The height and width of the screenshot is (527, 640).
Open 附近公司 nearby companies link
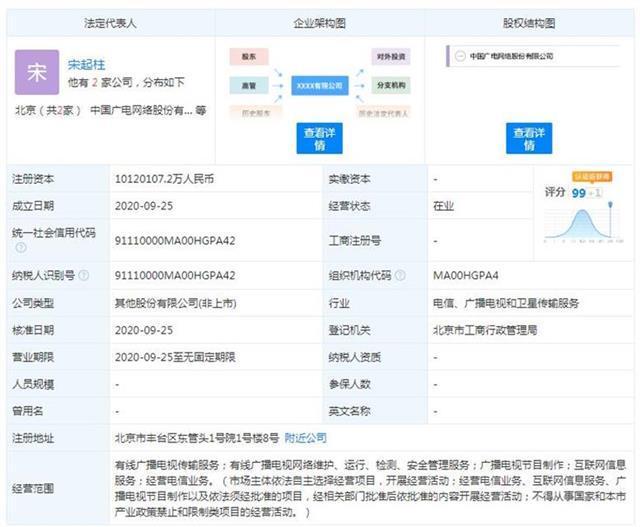[x=306, y=438]
